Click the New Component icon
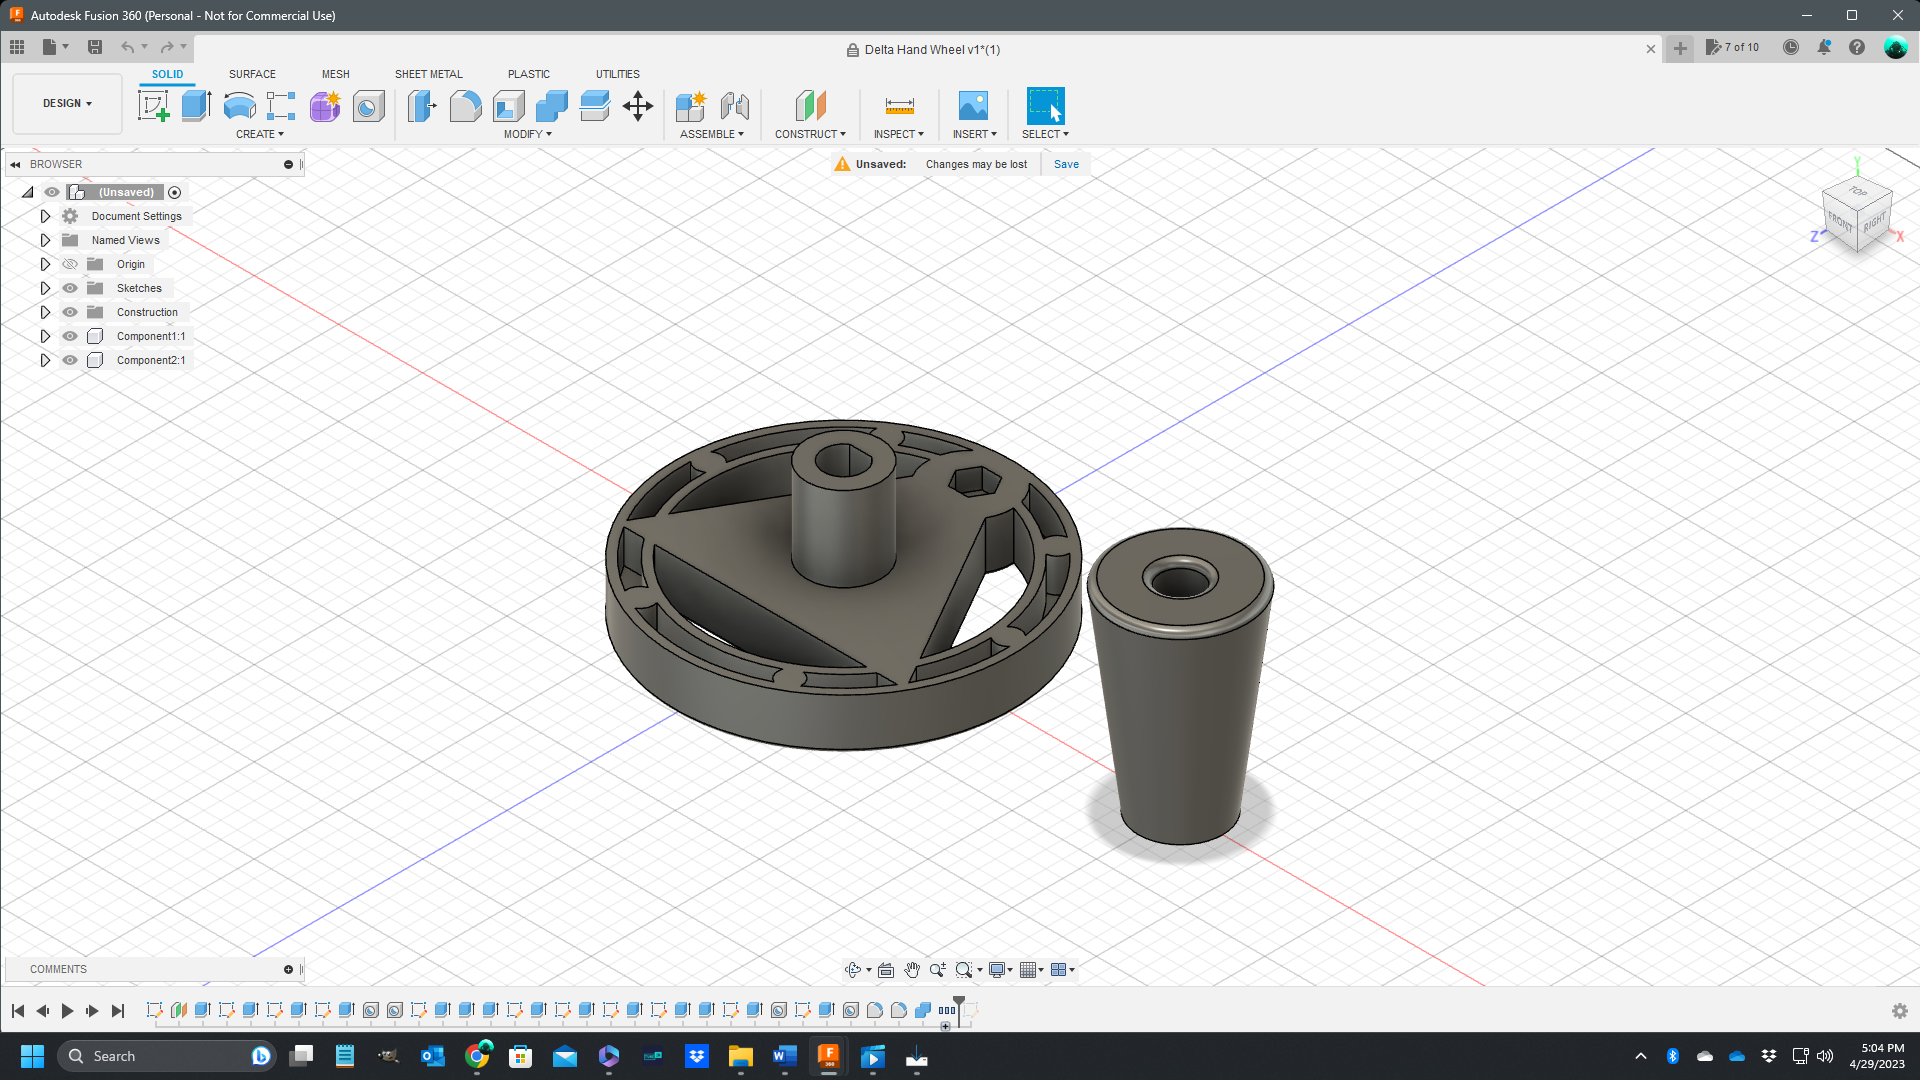Screen dimensions: 1920x1080 pyautogui.click(x=691, y=106)
